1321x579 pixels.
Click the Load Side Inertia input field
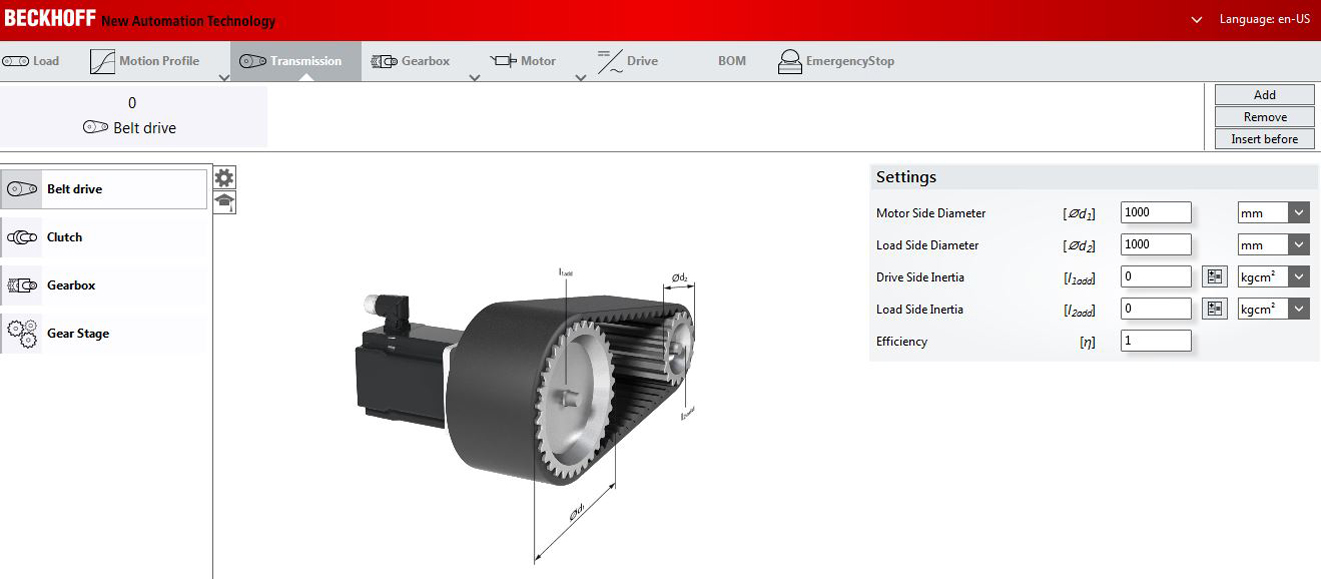(1156, 309)
